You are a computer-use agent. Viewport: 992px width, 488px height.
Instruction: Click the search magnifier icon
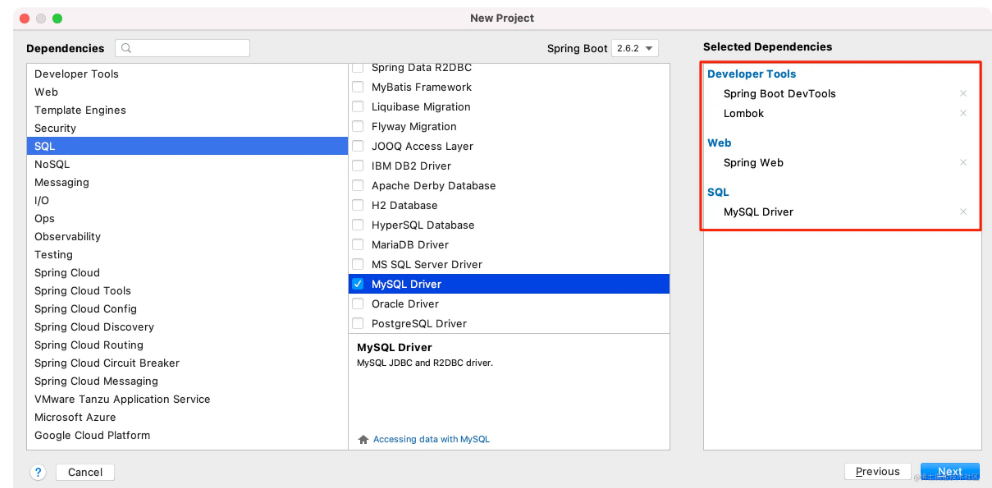(x=127, y=48)
